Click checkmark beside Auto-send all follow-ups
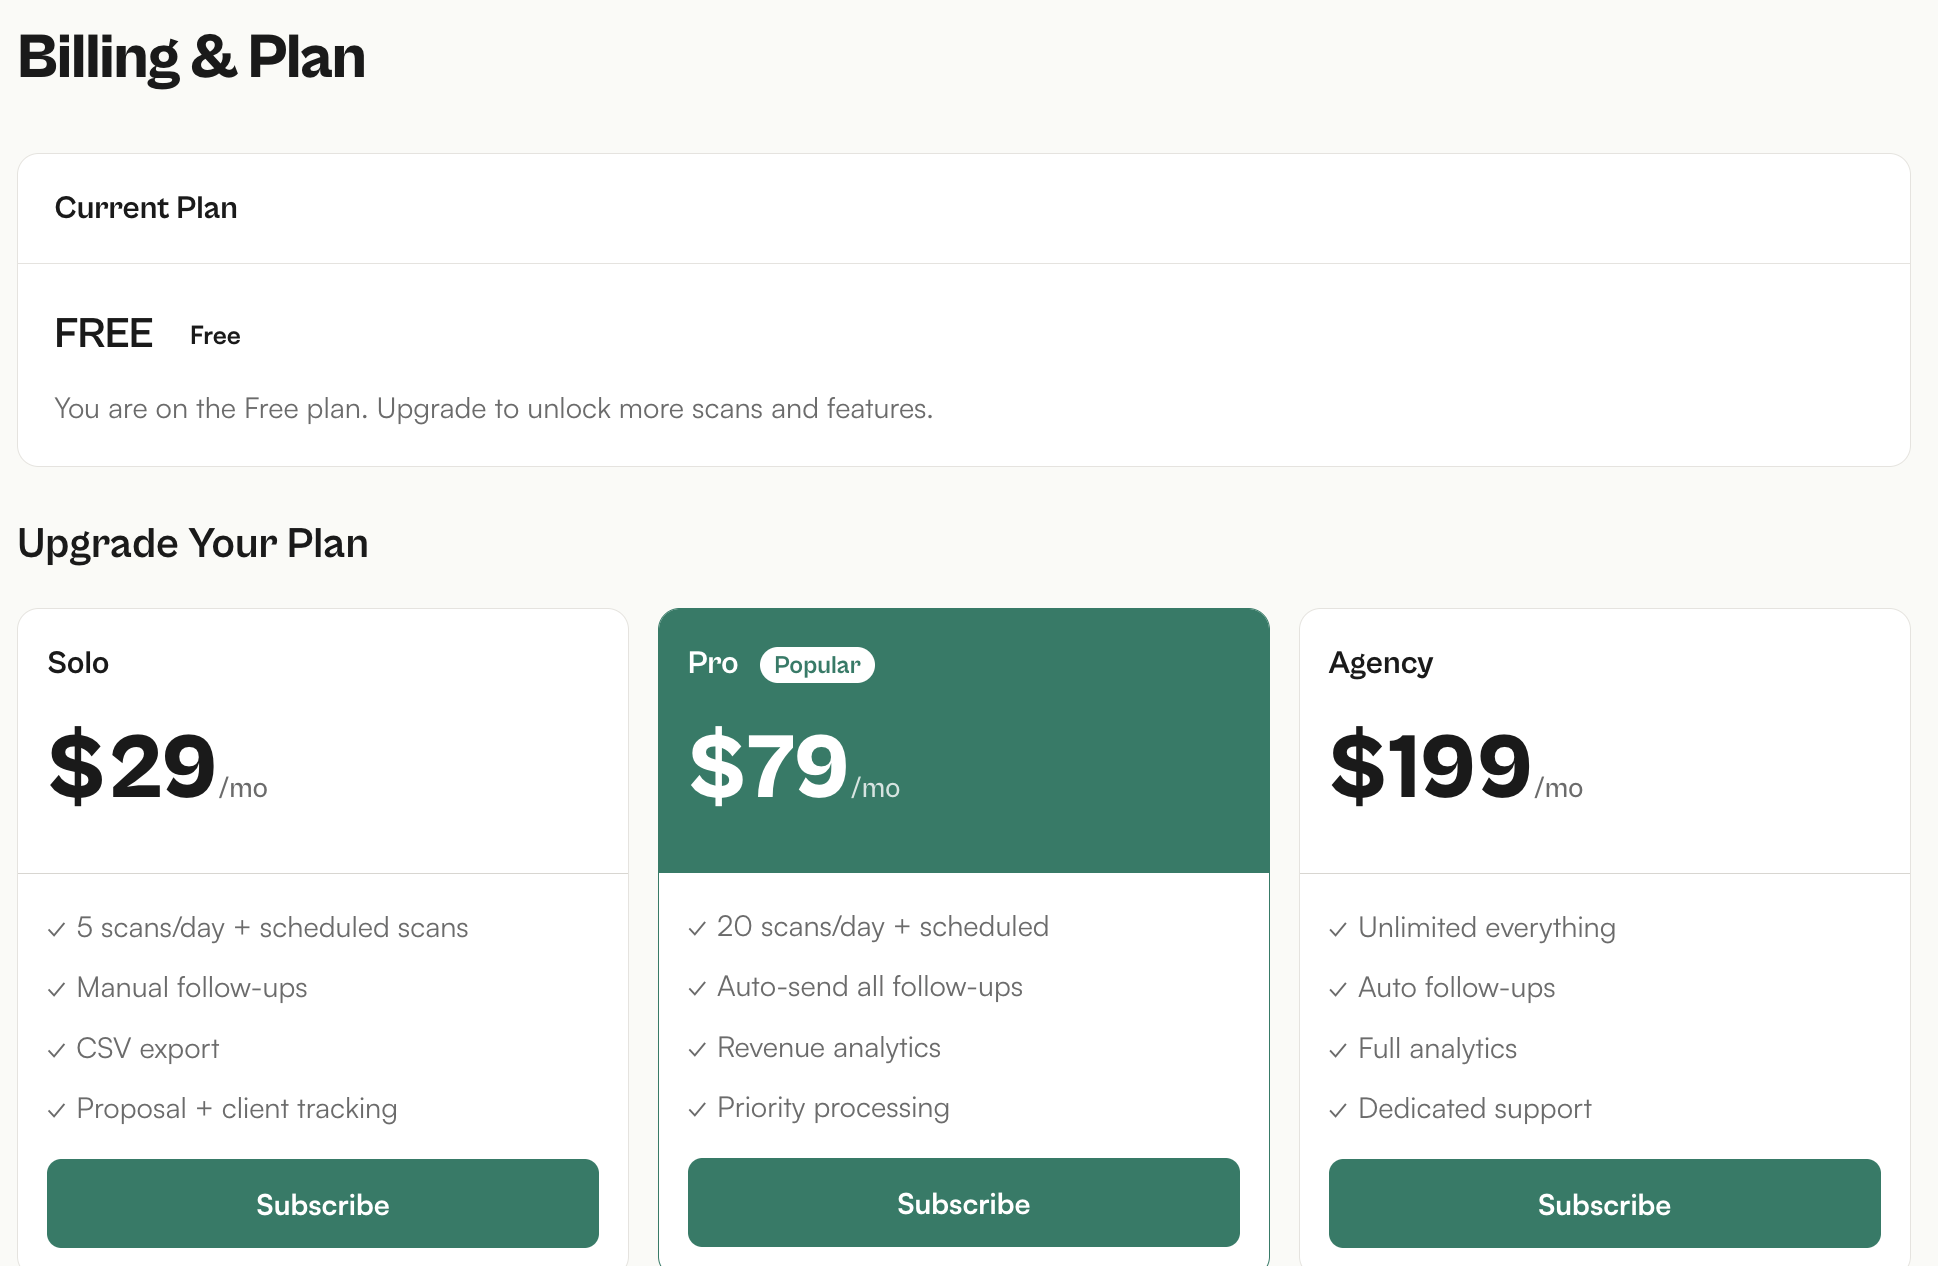This screenshot has width=1938, height=1266. tap(697, 988)
